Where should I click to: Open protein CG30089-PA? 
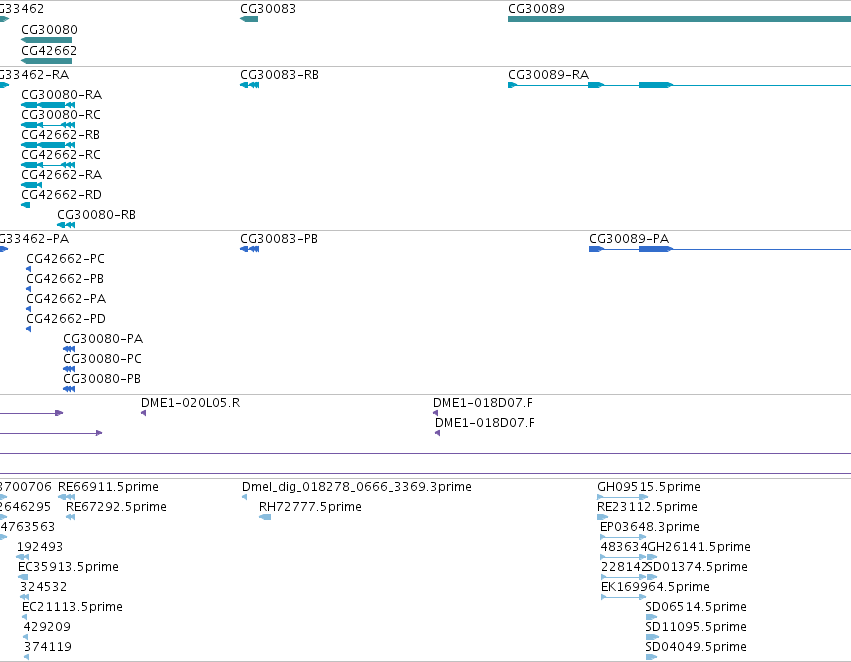pyautogui.click(x=629, y=239)
